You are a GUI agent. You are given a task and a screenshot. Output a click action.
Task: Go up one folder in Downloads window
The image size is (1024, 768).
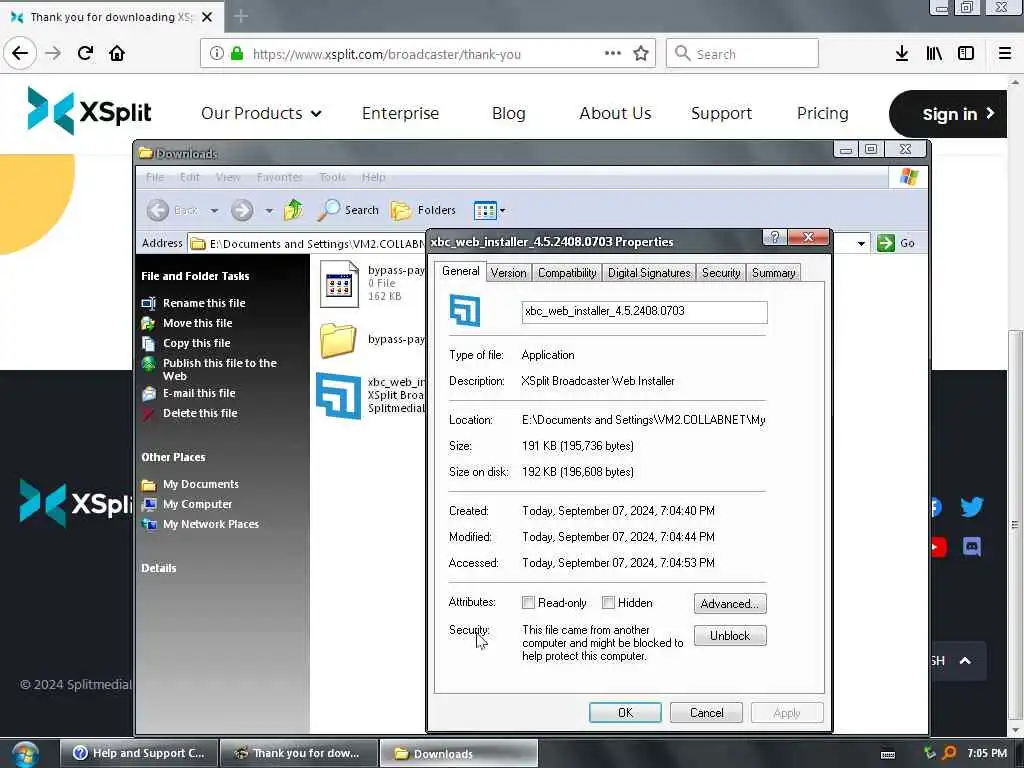294,210
